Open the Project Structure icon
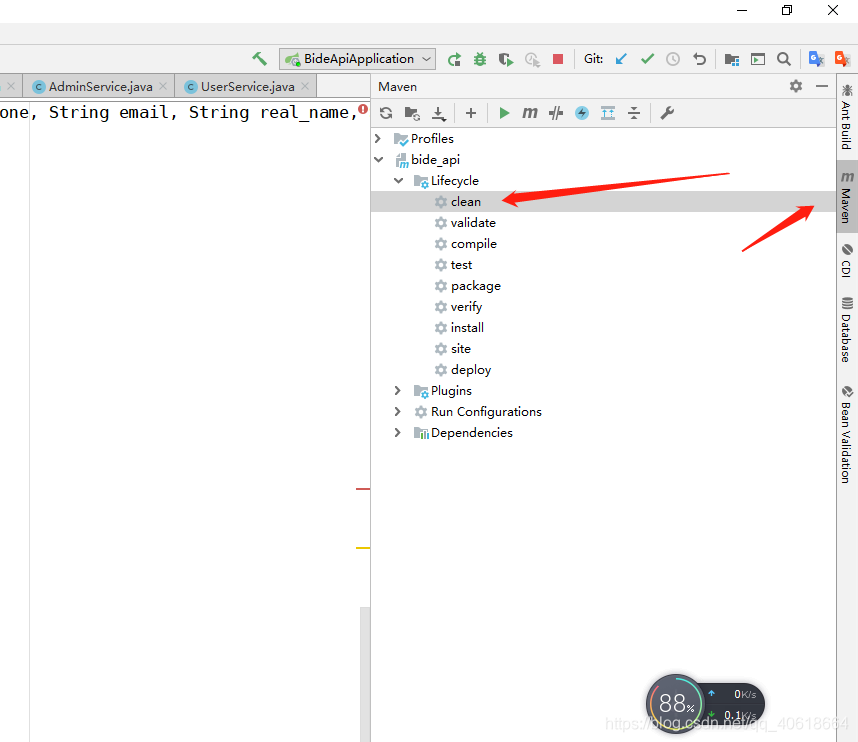 [x=732, y=59]
